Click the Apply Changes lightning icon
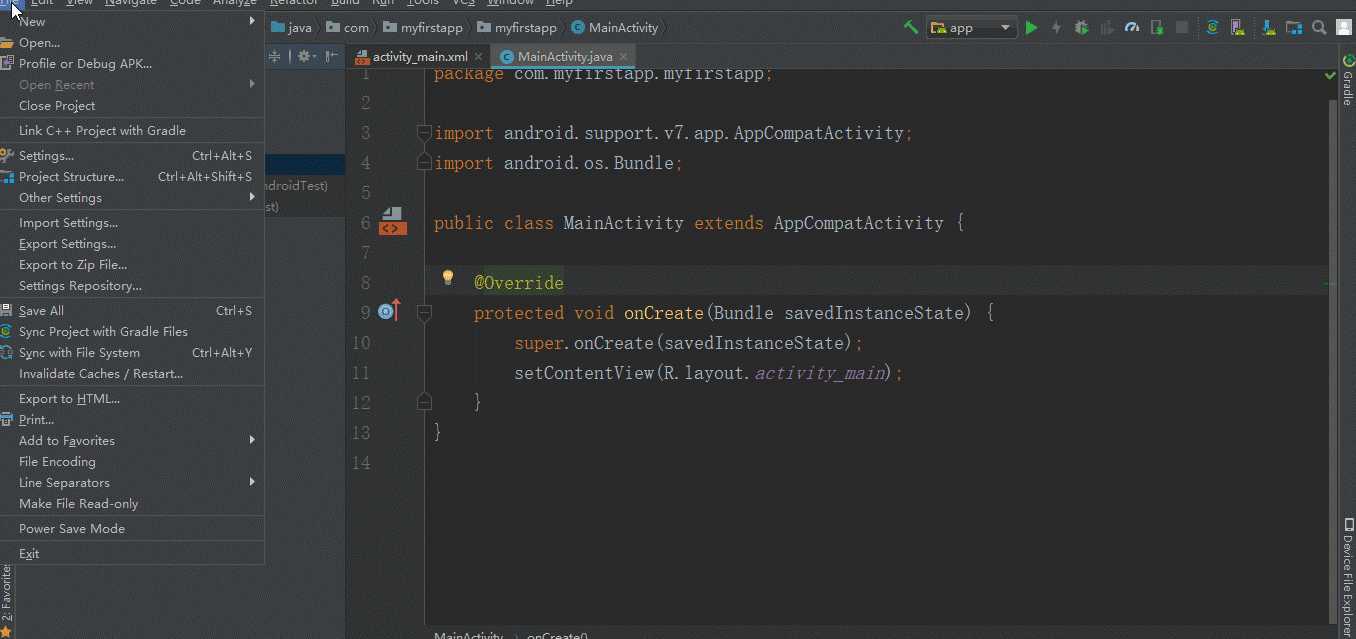 [1056, 28]
